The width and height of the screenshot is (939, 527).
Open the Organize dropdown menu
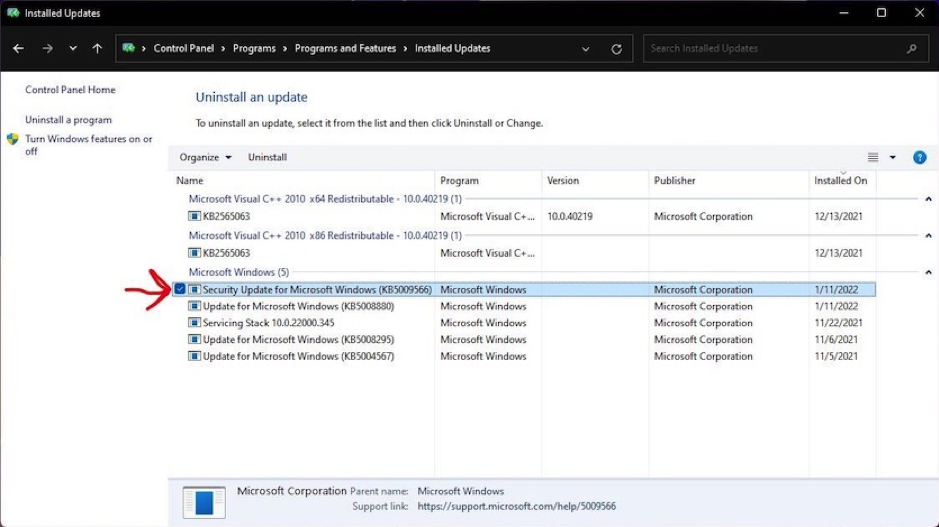click(x=205, y=157)
